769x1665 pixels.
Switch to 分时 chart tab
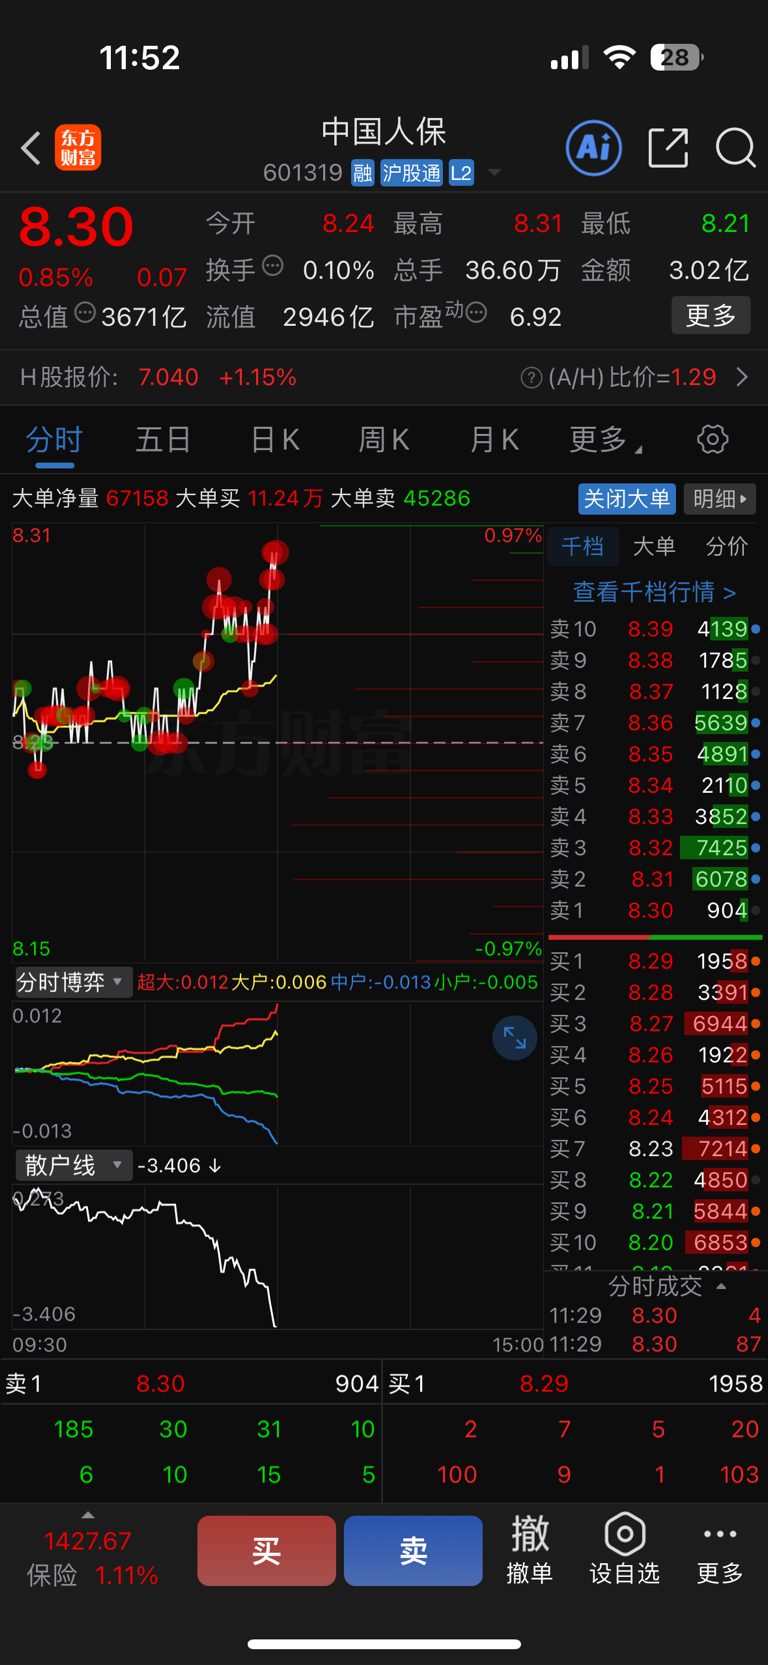click(x=54, y=440)
